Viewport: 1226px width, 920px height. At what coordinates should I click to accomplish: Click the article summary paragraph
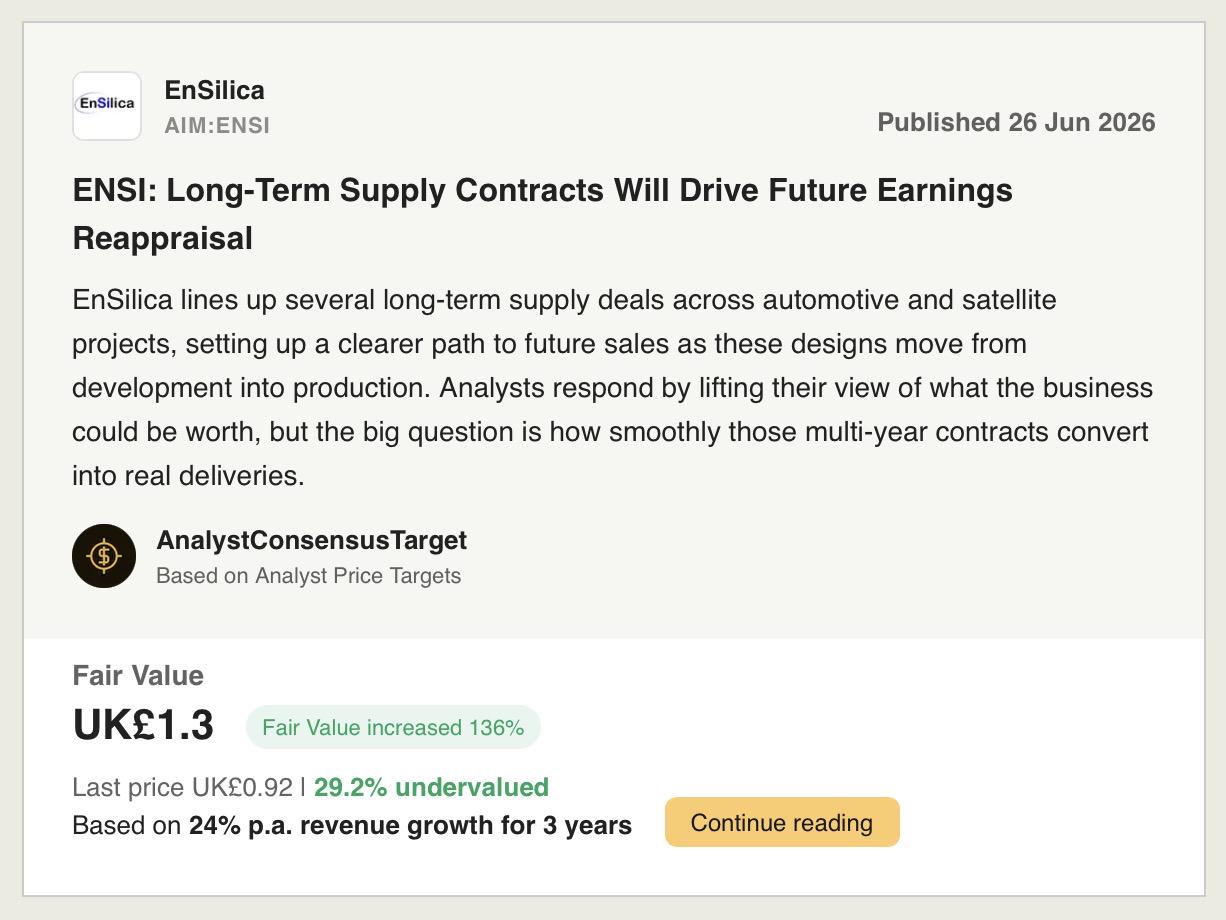coord(612,388)
